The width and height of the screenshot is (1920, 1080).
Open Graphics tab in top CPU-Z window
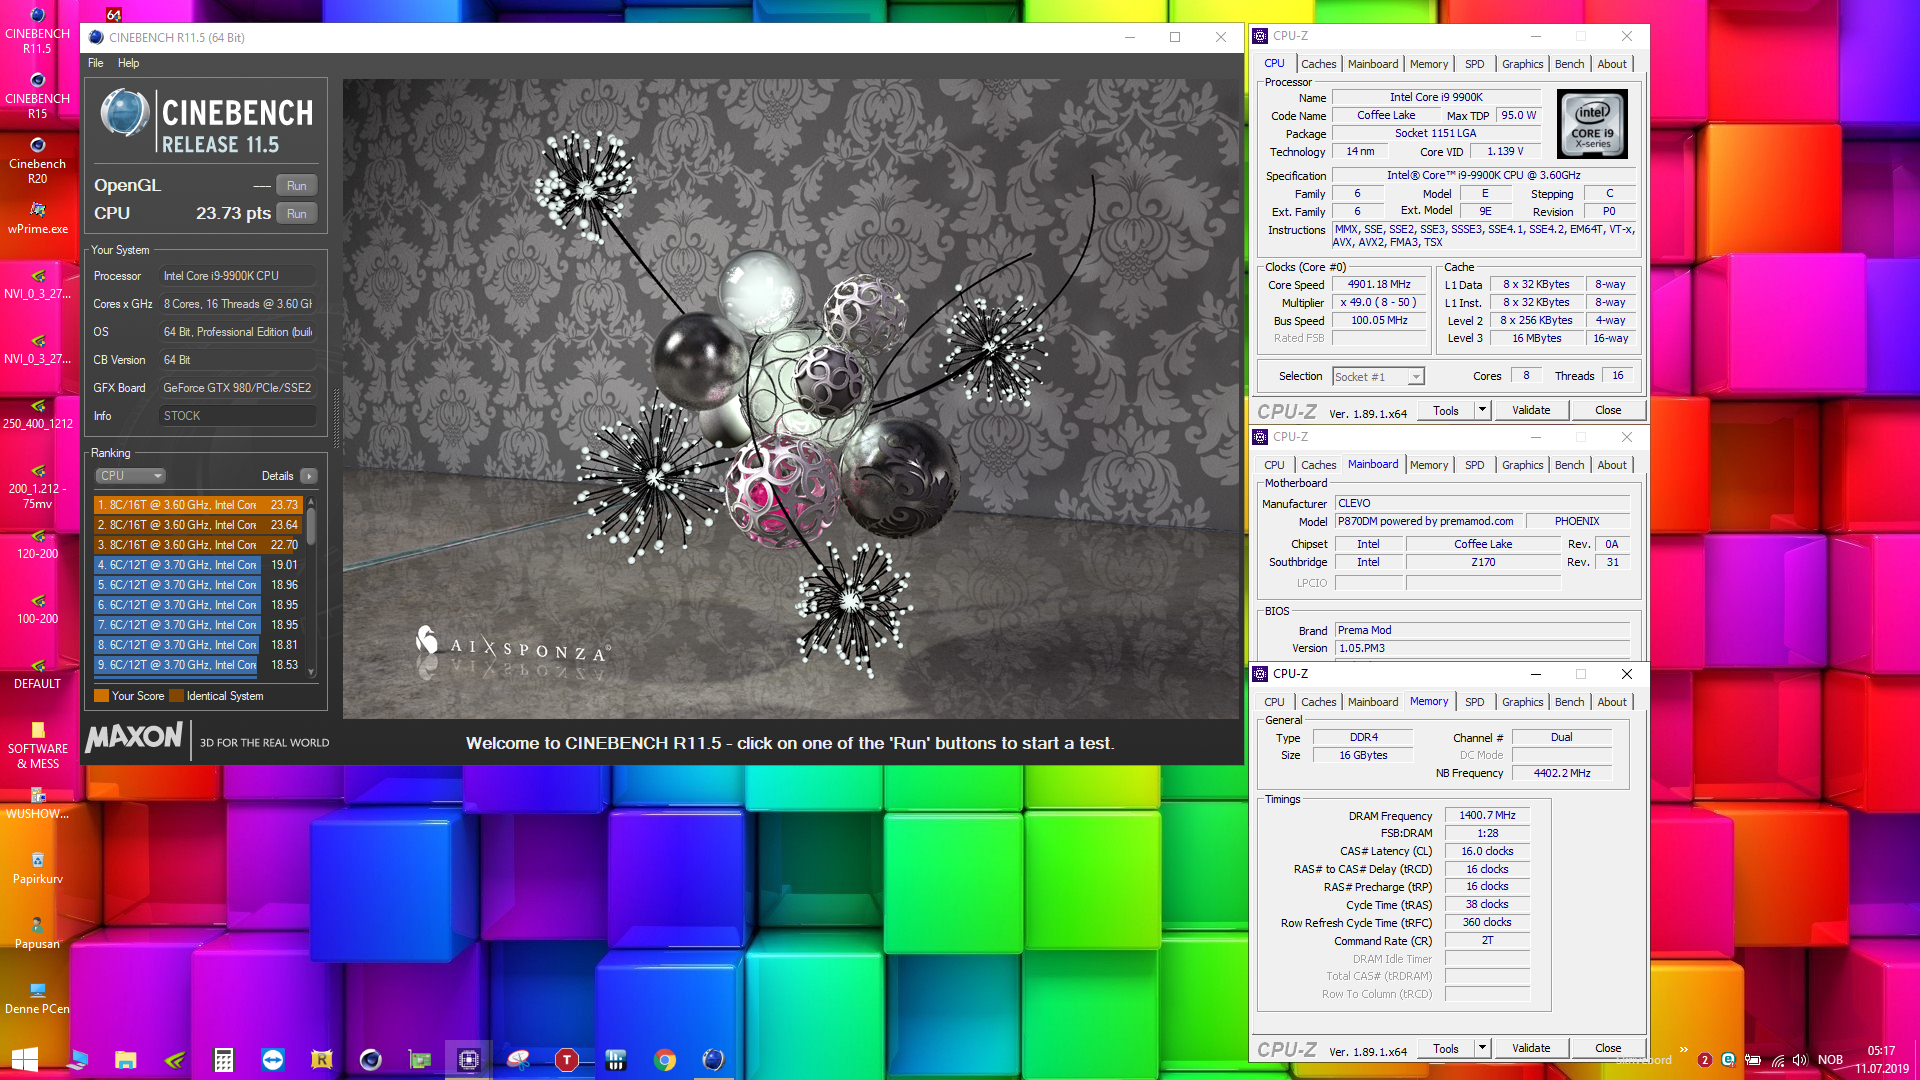pos(1522,64)
